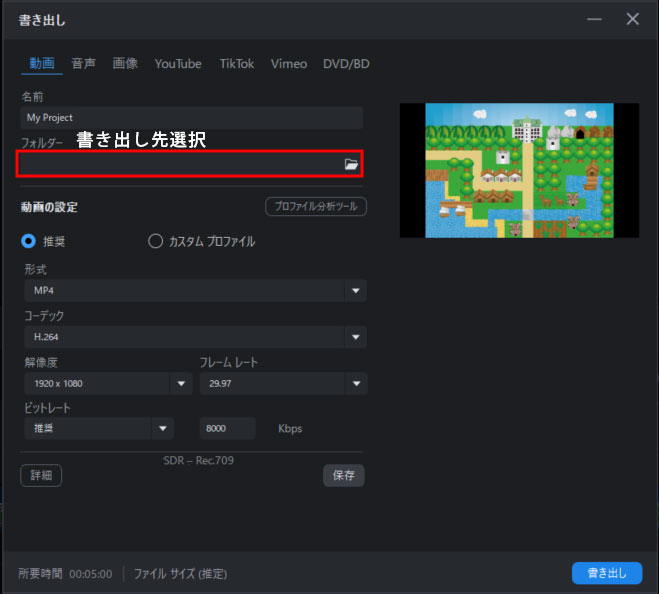Open the 画像 tab
Viewport: 659px width, 594px height.
pos(125,63)
